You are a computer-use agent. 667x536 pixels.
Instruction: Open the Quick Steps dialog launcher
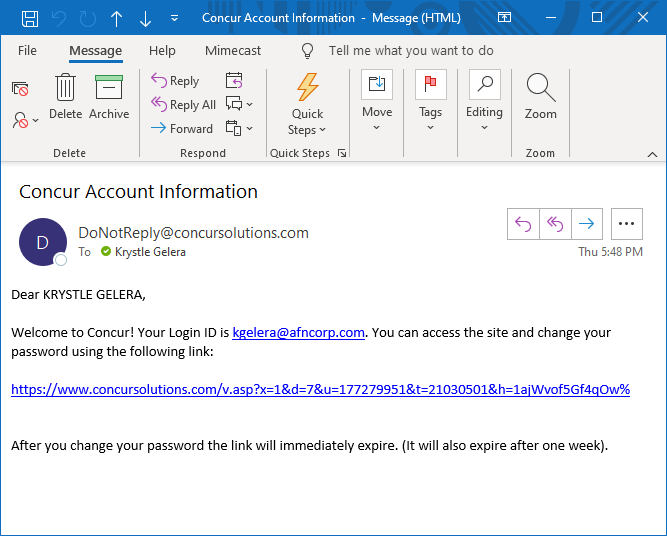point(342,153)
